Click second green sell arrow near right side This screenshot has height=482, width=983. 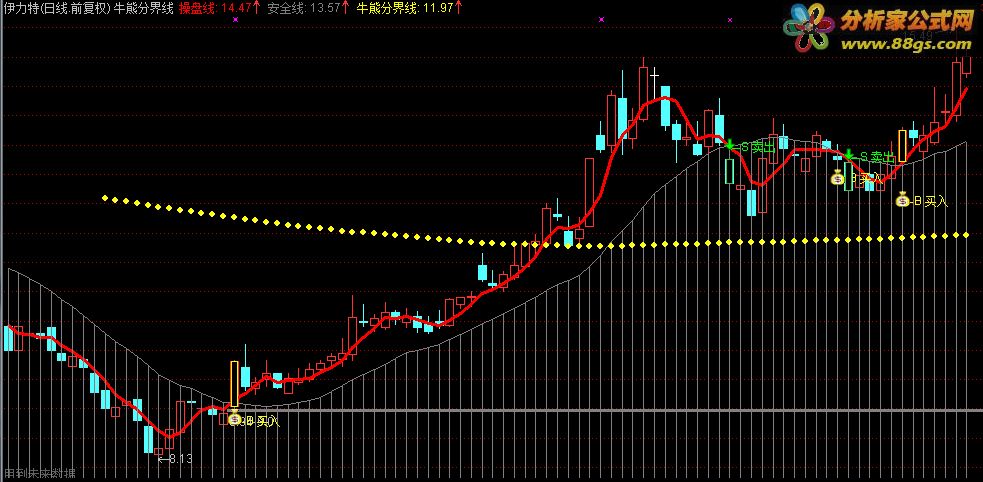click(x=848, y=154)
